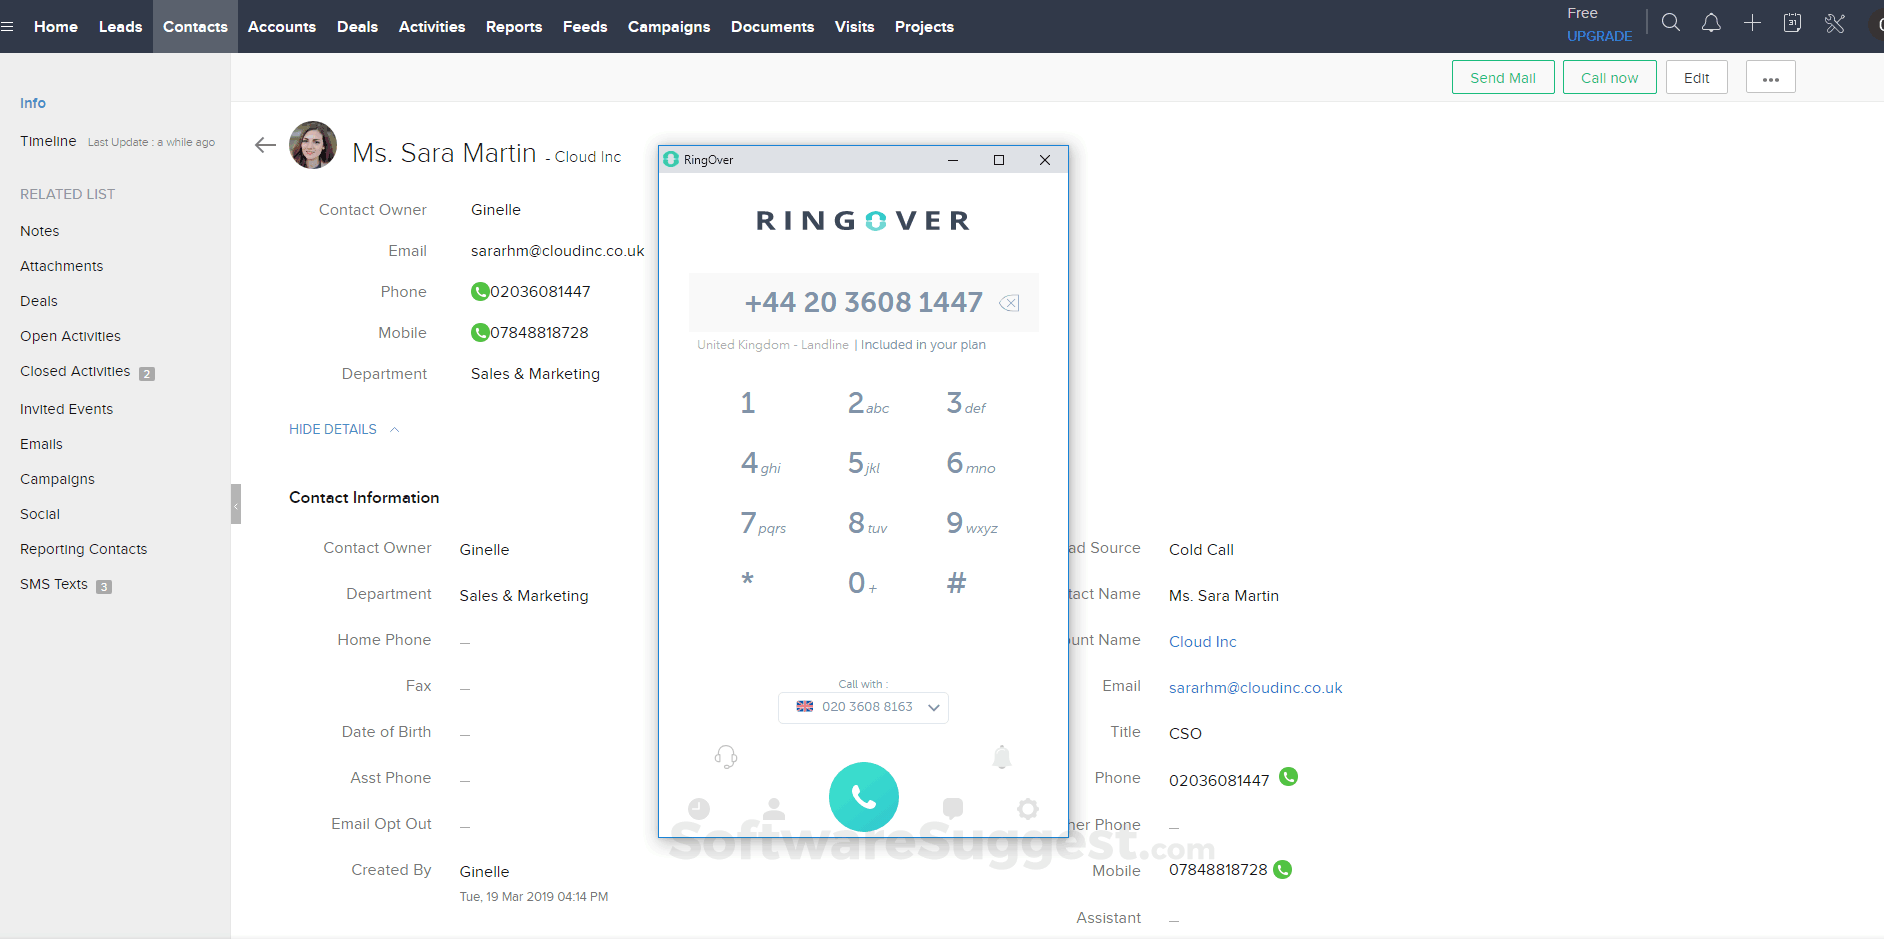Image resolution: width=1884 pixels, height=939 pixels.
Task: Open Accounts tab
Action: [x=282, y=27]
